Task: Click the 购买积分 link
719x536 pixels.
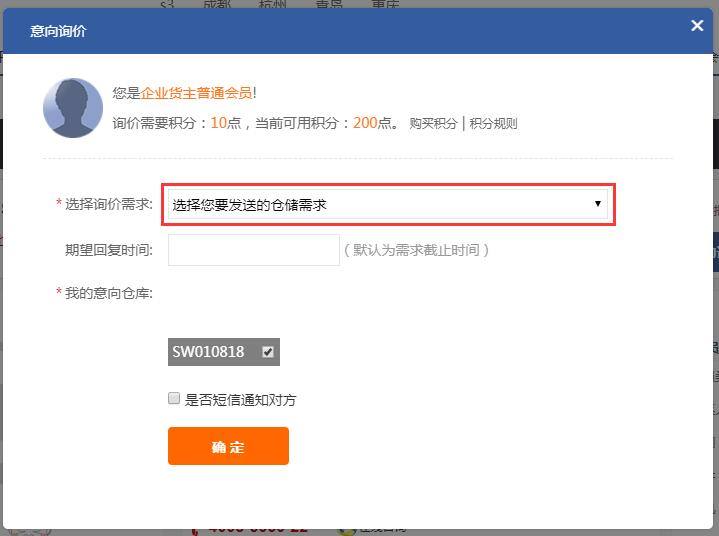Action: coord(433,124)
